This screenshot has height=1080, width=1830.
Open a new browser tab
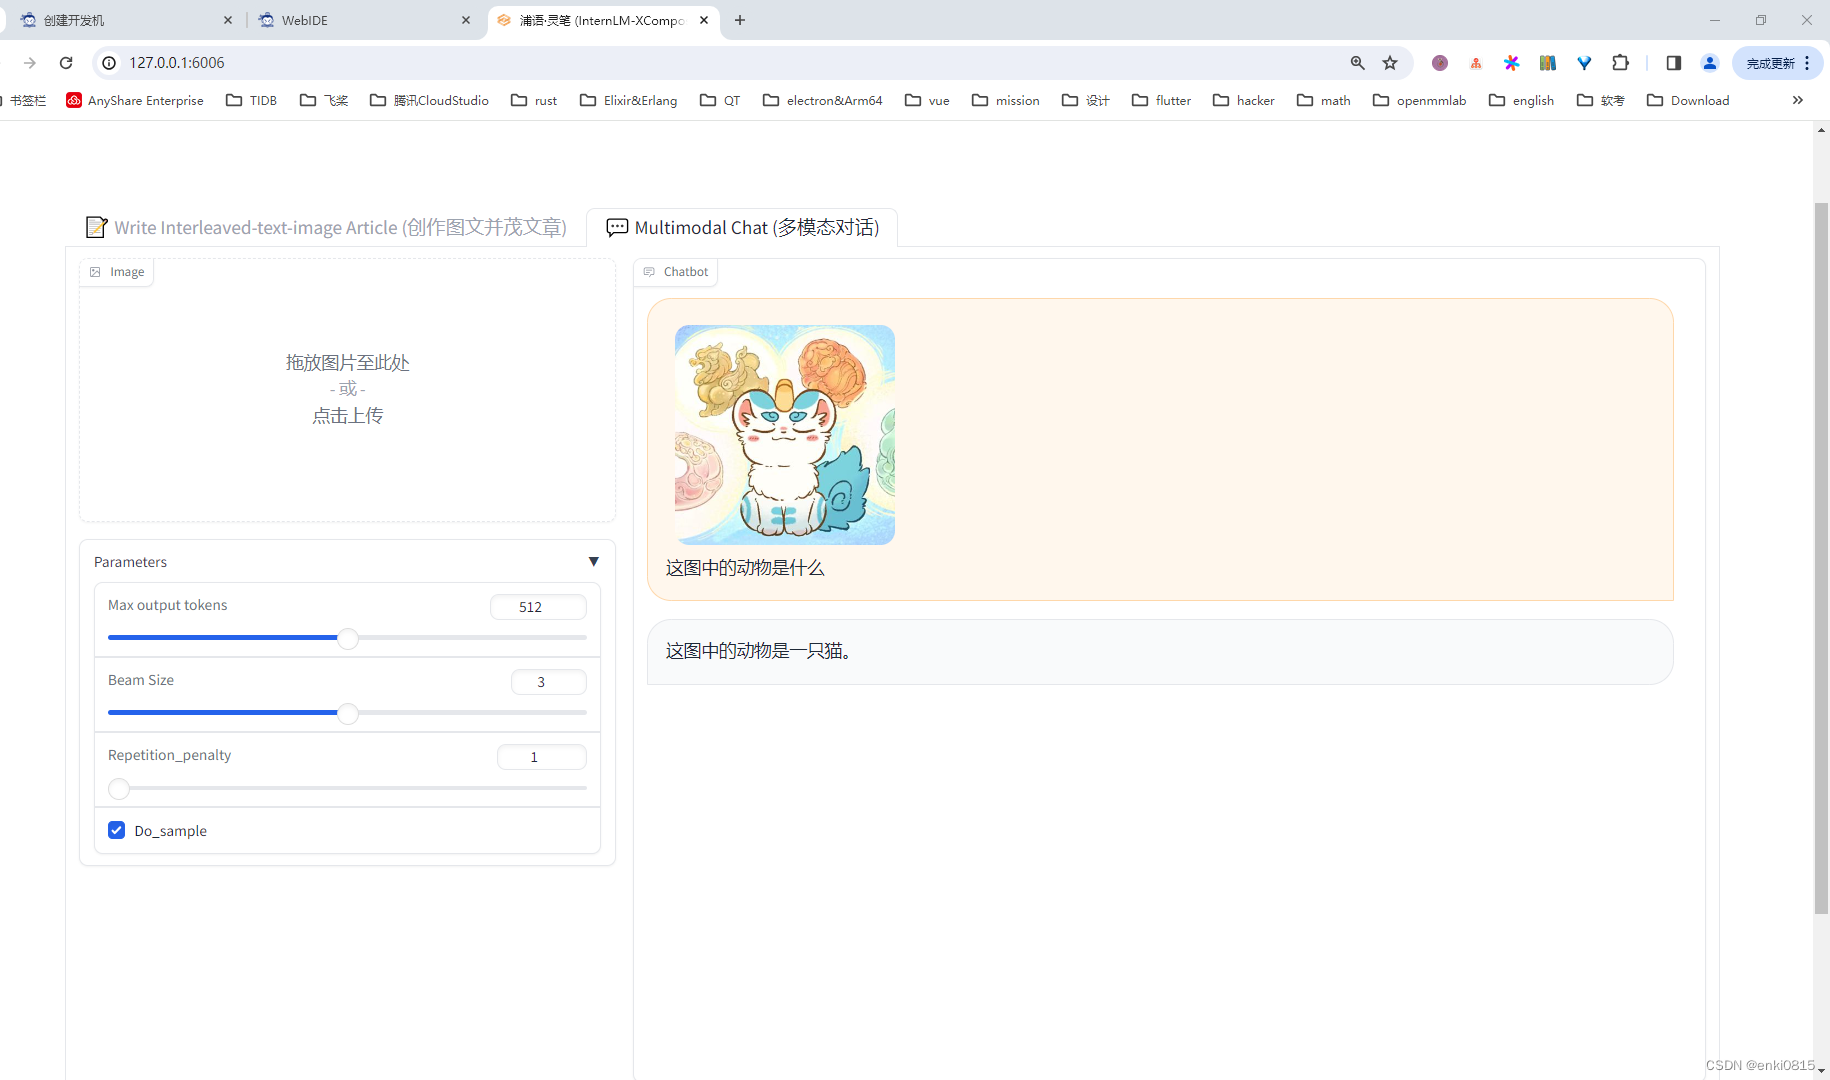[x=740, y=20]
